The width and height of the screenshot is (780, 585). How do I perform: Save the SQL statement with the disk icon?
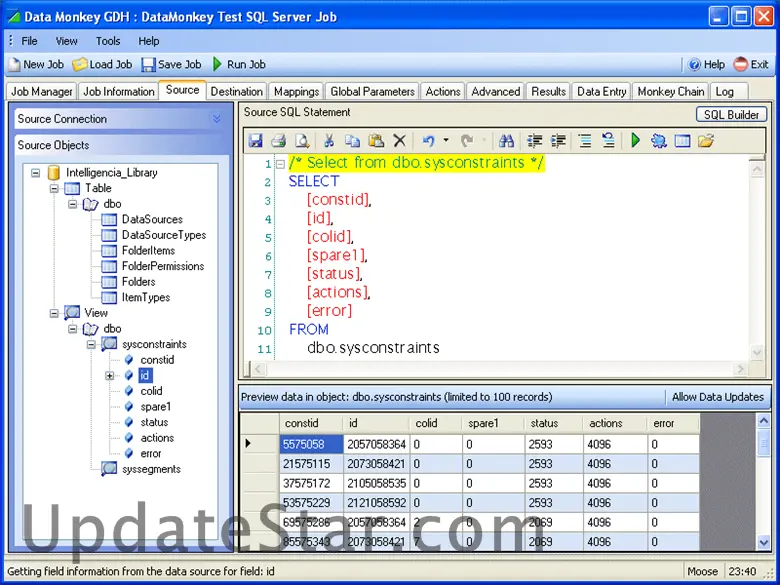tap(256, 141)
